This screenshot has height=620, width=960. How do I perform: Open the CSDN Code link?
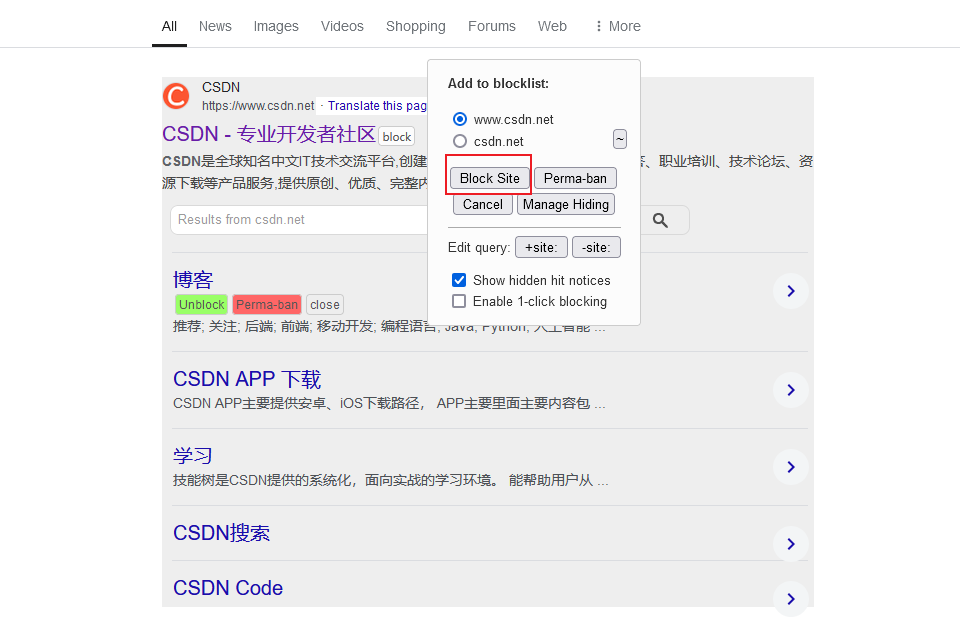point(228,588)
